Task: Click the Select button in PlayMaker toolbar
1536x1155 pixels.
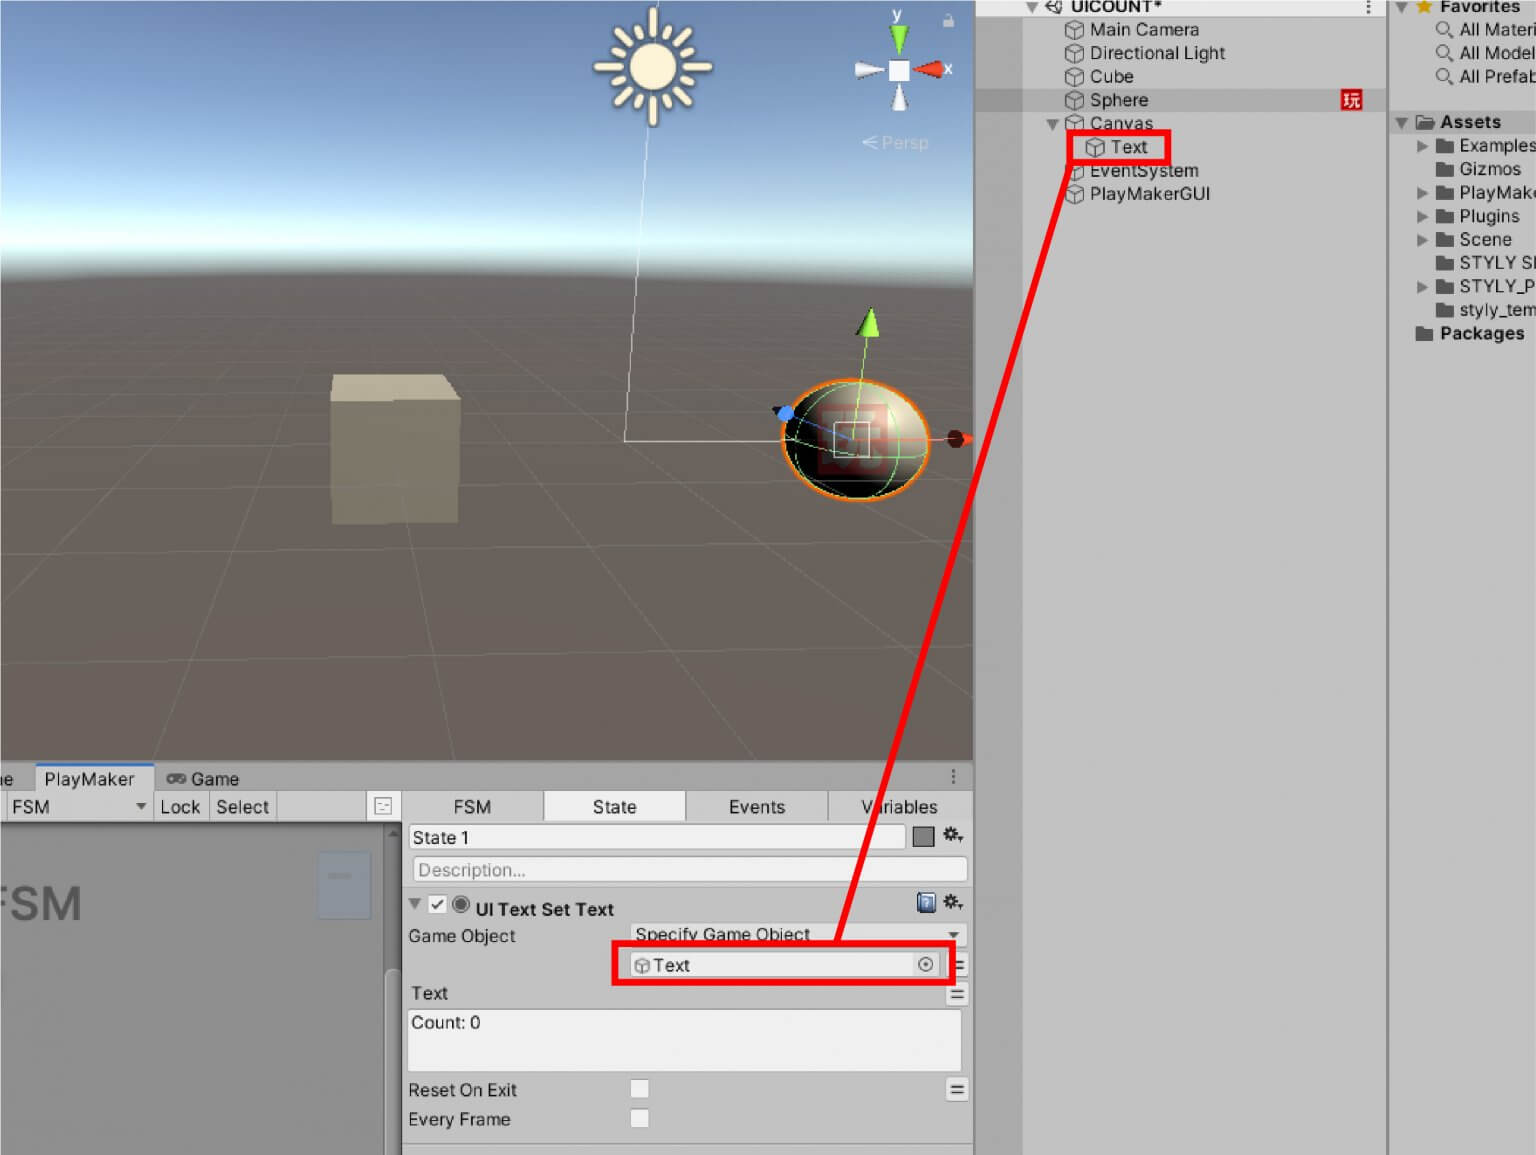Action: [x=242, y=807]
